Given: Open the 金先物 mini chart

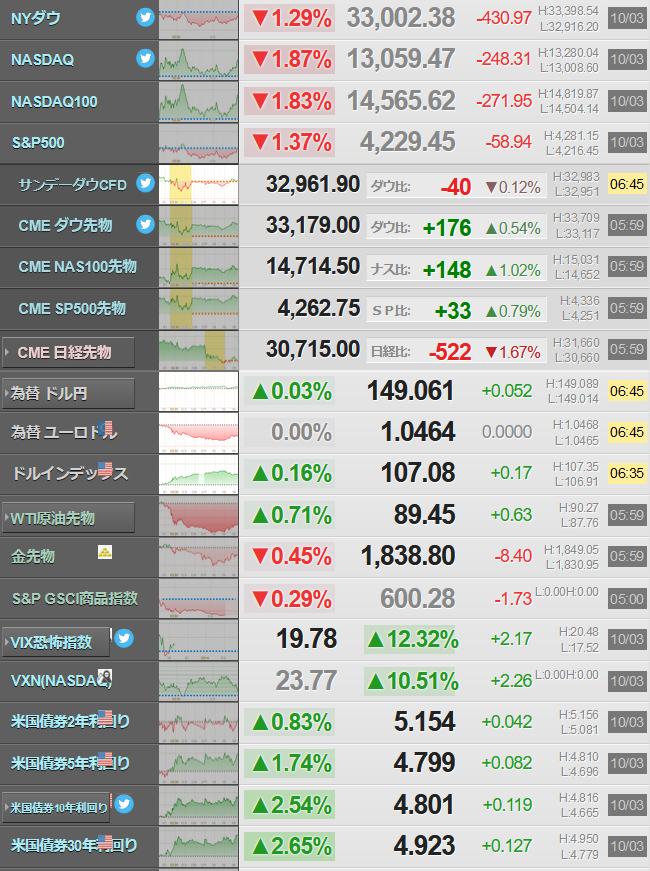Looking at the screenshot, I should [198, 557].
